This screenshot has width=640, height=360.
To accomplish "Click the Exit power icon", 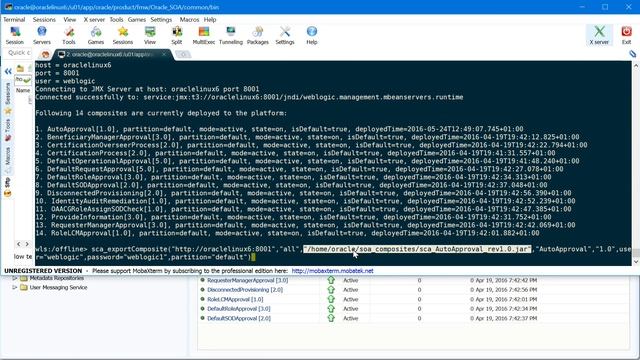I will [x=627, y=35].
